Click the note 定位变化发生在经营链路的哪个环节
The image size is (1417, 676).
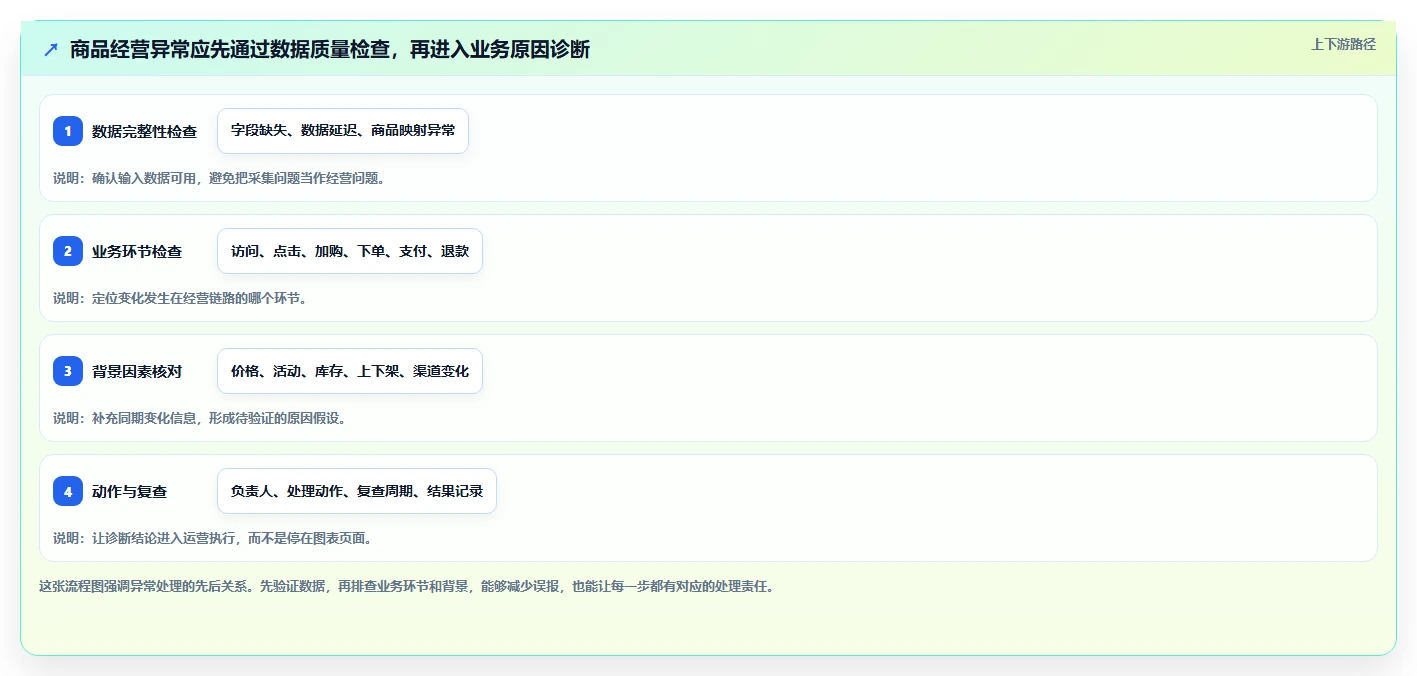pos(180,298)
